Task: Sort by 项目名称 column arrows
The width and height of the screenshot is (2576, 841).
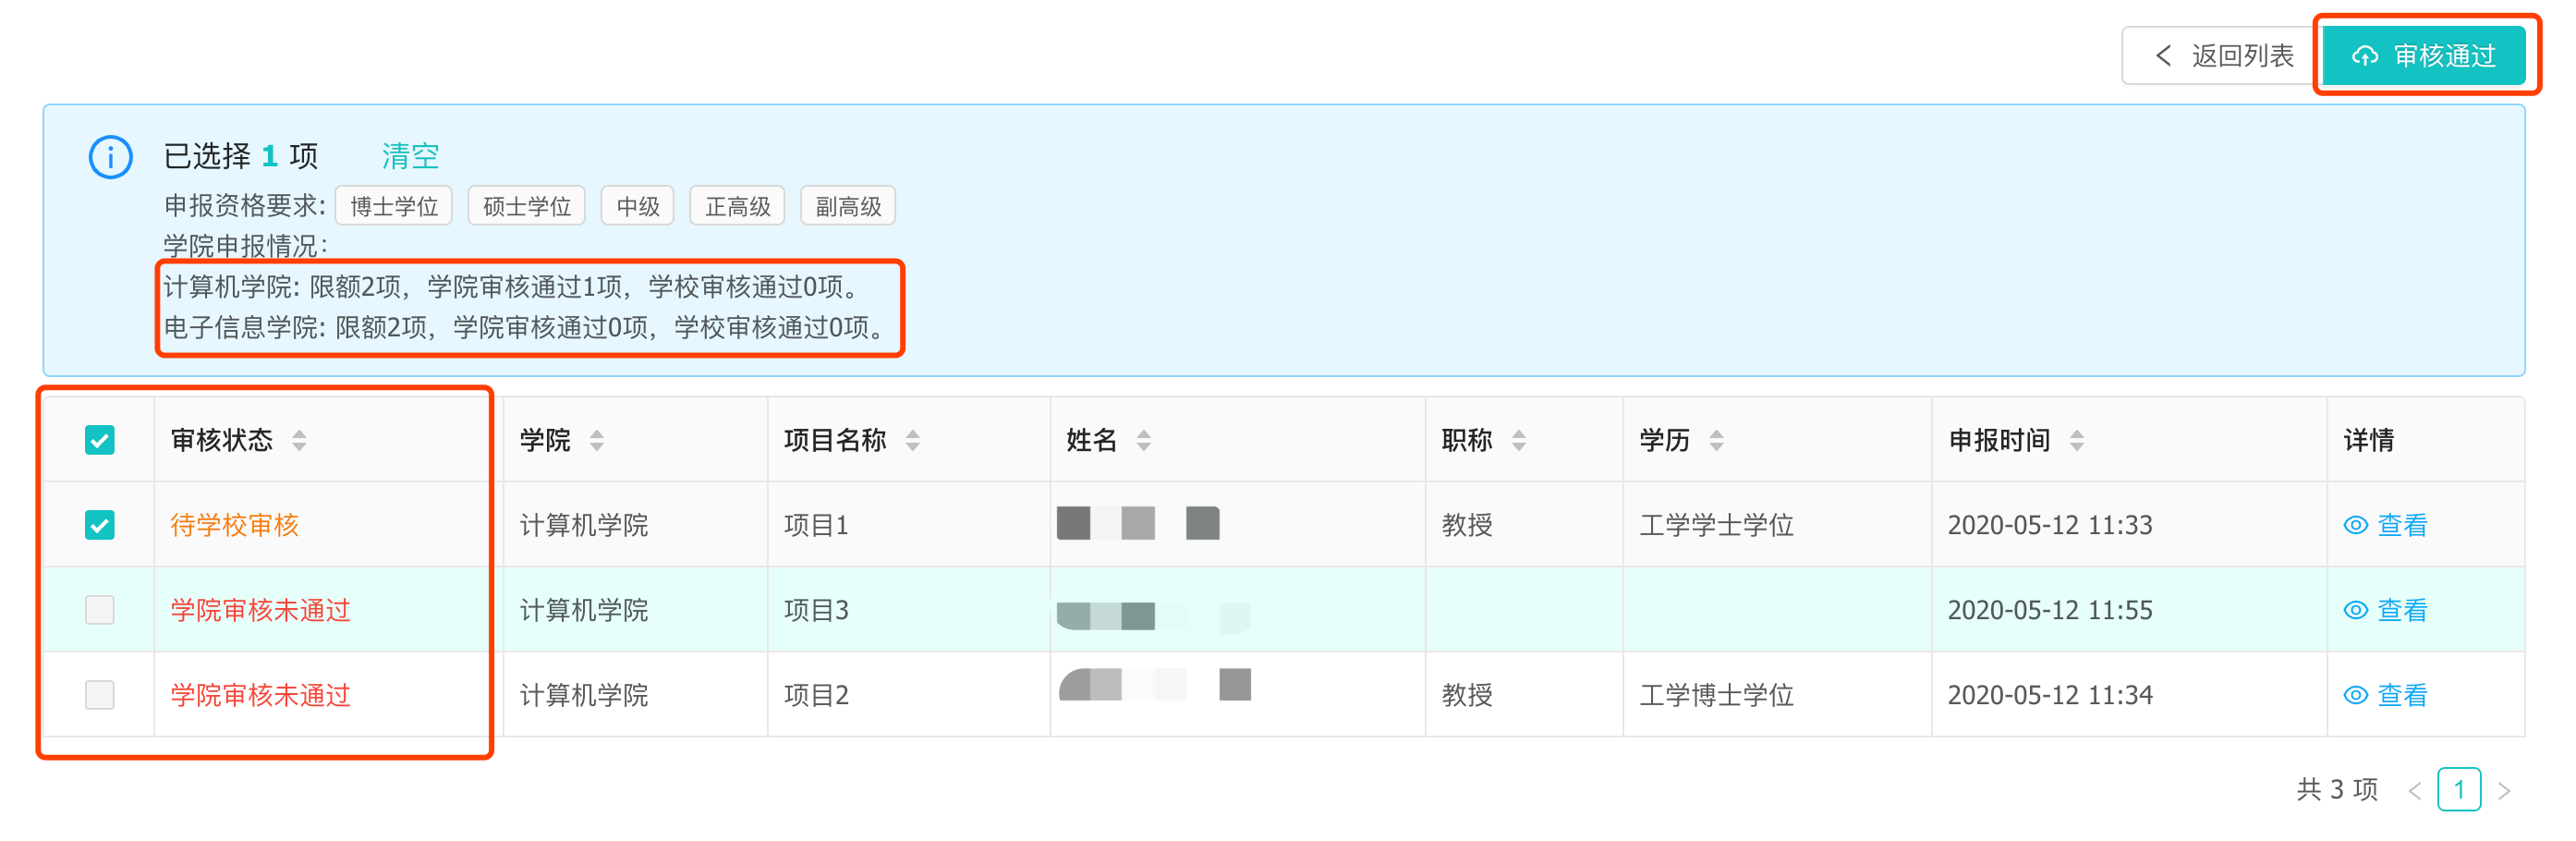Action: pyautogui.click(x=912, y=440)
